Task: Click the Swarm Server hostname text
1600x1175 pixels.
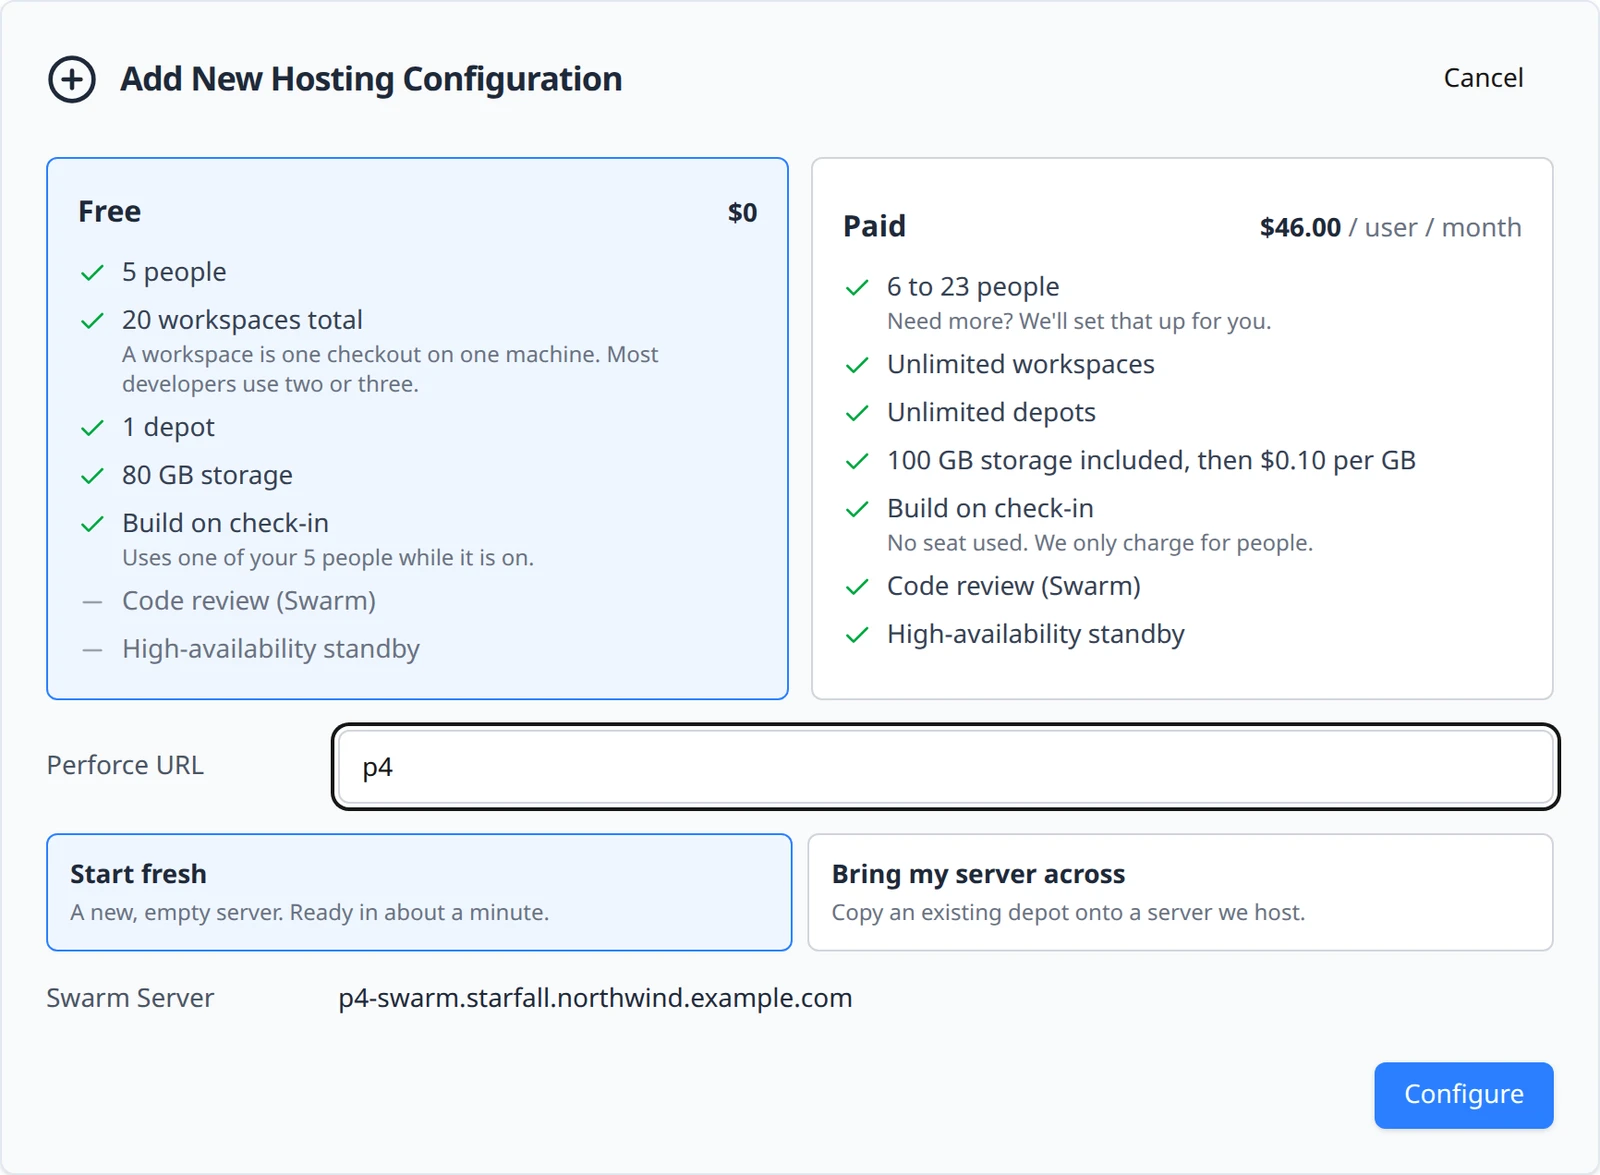Action: point(595,998)
